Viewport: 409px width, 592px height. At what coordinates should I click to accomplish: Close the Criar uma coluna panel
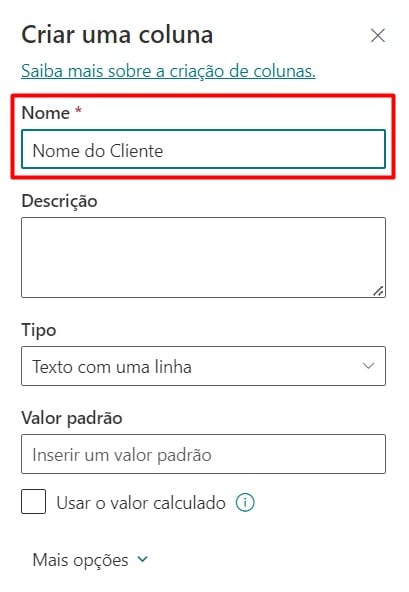tap(378, 36)
